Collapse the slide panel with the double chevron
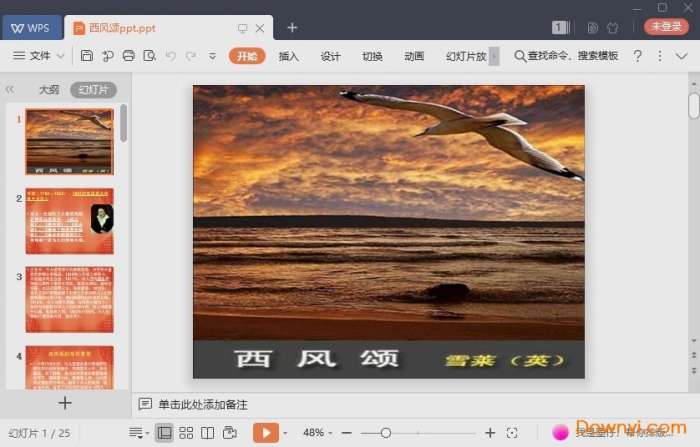700x447 pixels. pos(10,90)
